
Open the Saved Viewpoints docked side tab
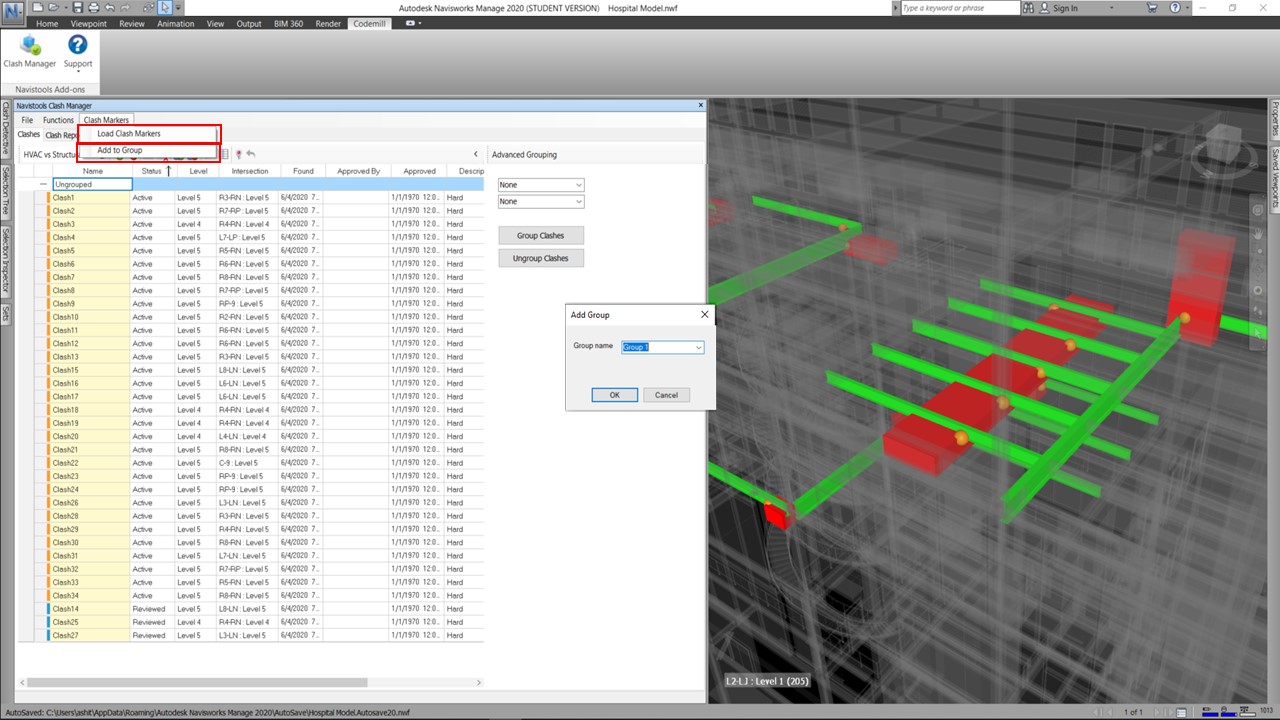[x=1275, y=180]
